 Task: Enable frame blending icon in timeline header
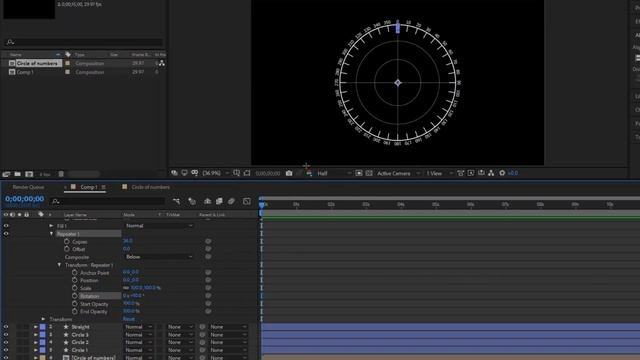219,201
